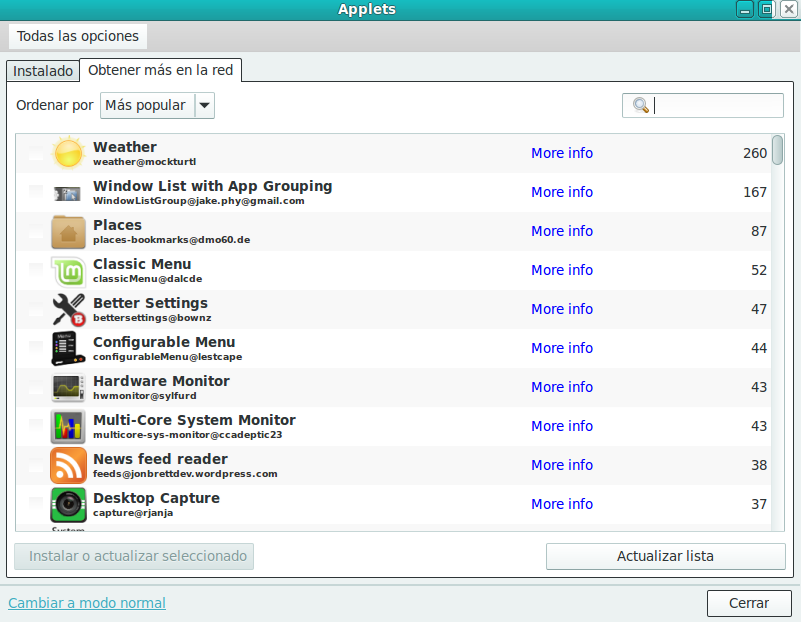The height and width of the screenshot is (622, 801).
Task: Check the Weather applet checkbox
Action: point(36,153)
